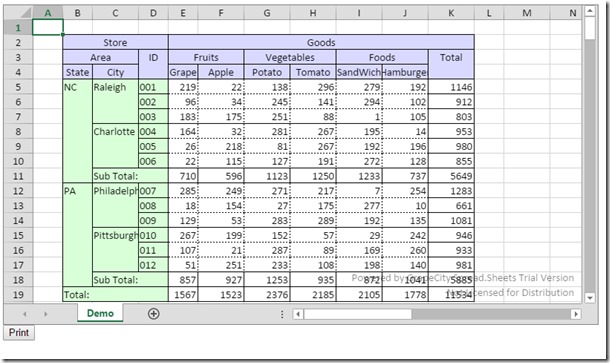Click the 1123 potato subtotal cell
Viewport: 610px width, 363px height.
click(x=267, y=176)
